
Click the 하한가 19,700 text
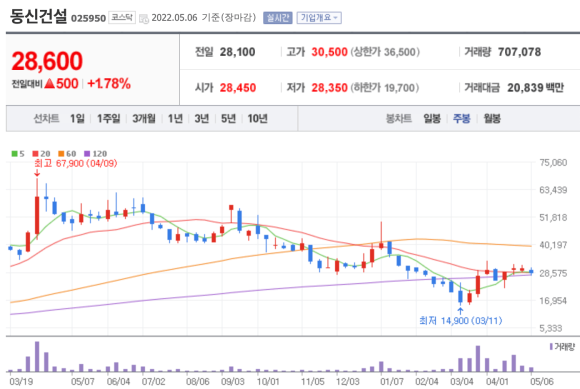coord(385,88)
